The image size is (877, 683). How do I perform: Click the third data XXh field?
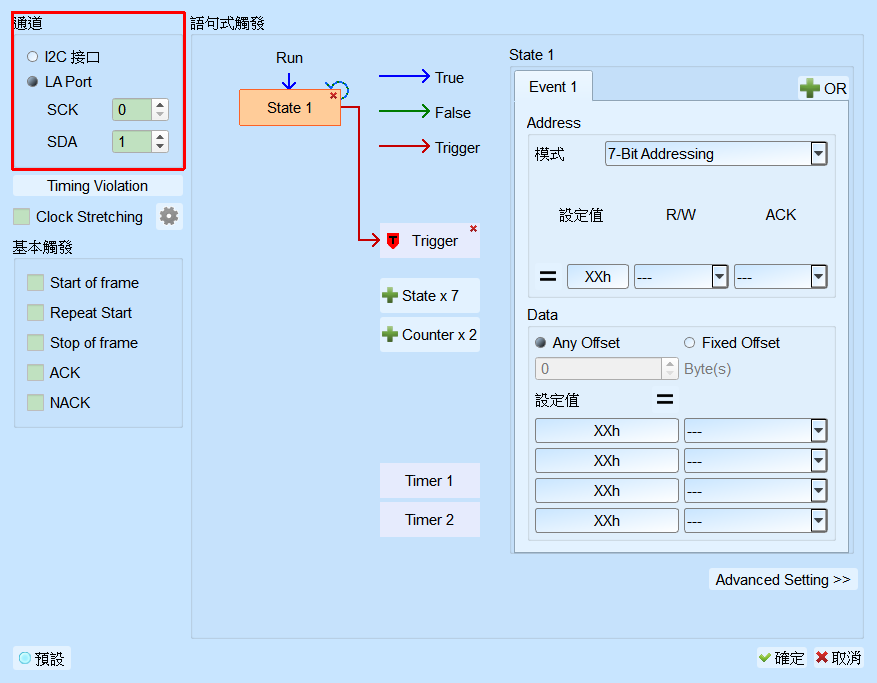tap(607, 491)
